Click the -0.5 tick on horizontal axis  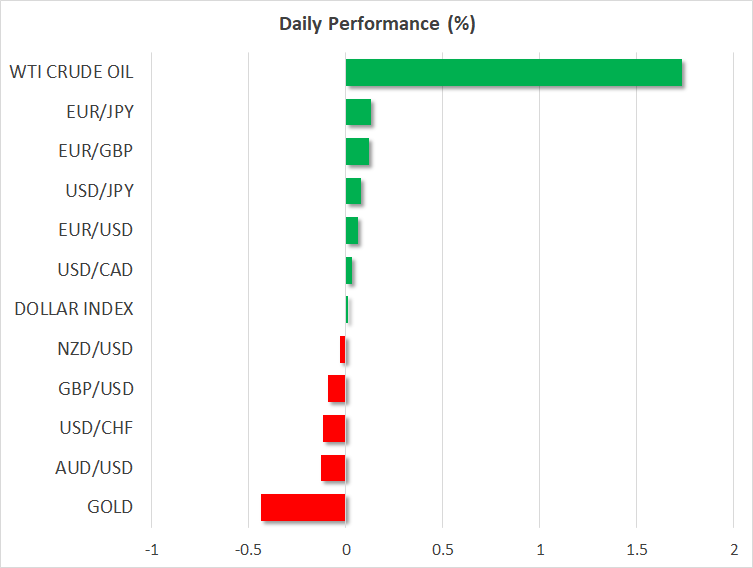tap(248, 550)
